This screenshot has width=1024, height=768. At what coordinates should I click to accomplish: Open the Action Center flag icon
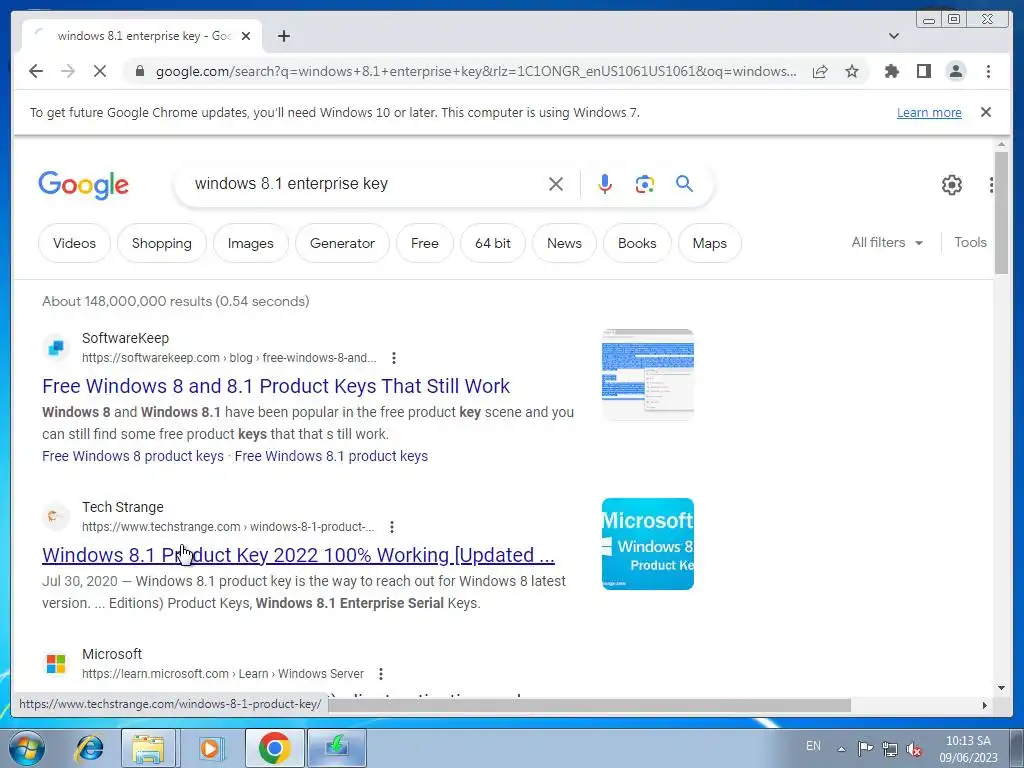865,748
